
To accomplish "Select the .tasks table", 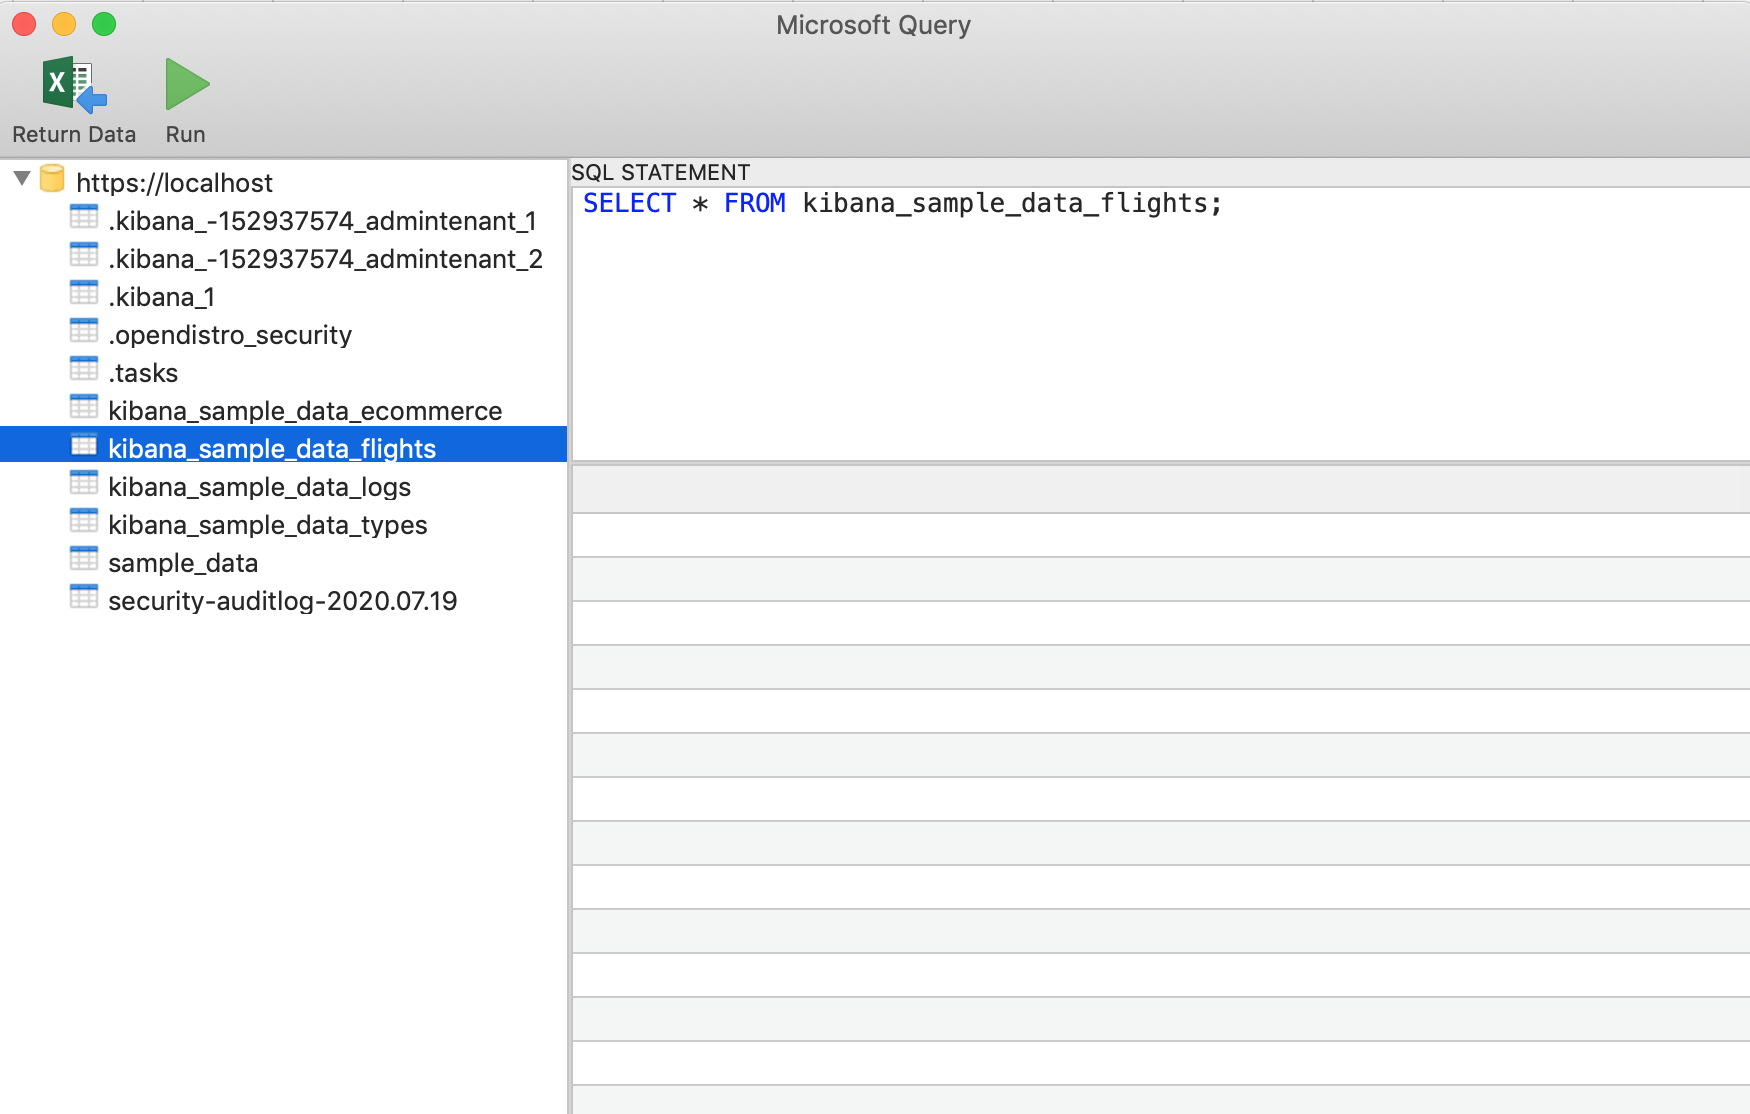I will (x=143, y=373).
